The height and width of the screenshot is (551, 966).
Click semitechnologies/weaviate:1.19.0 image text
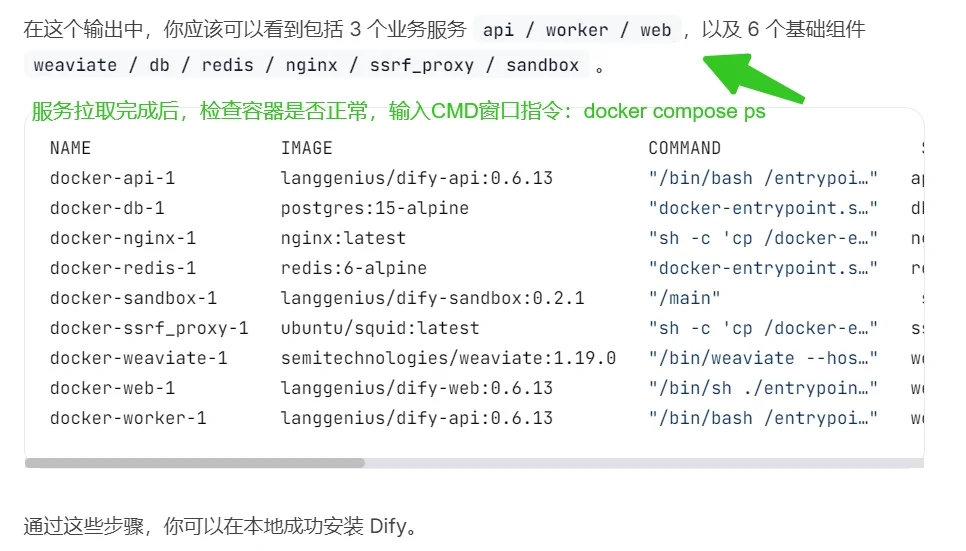pyautogui.click(x=448, y=358)
